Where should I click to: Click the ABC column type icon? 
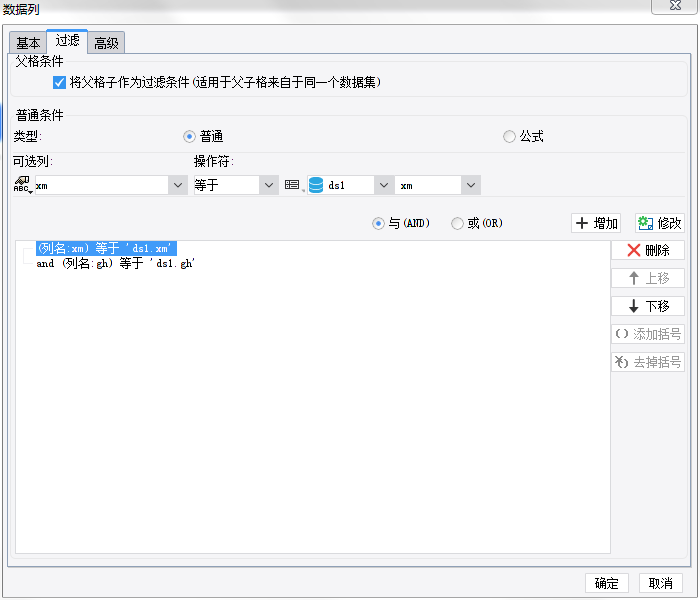click(22, 185)
